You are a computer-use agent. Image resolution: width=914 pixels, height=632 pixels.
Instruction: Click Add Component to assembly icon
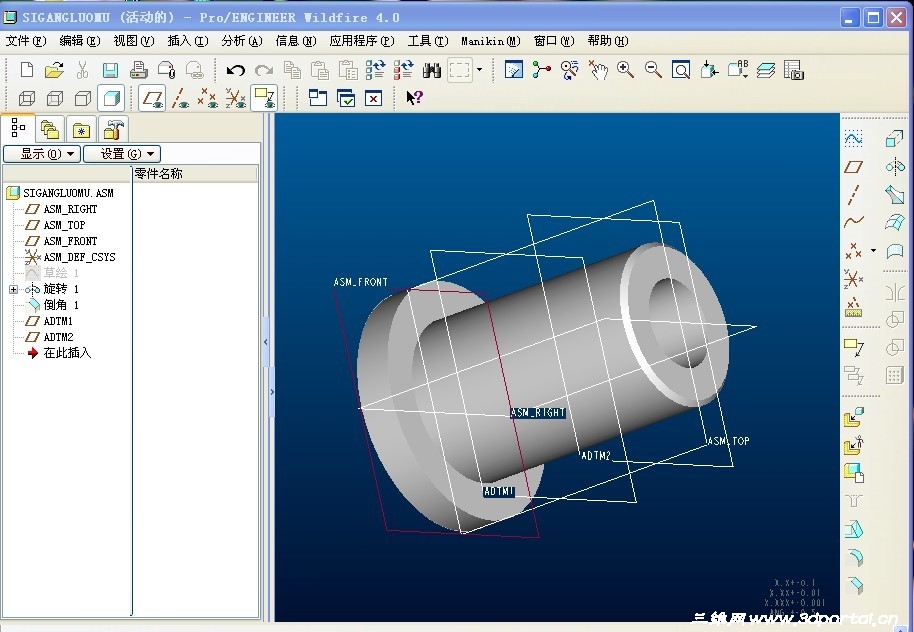coord(853,417)
